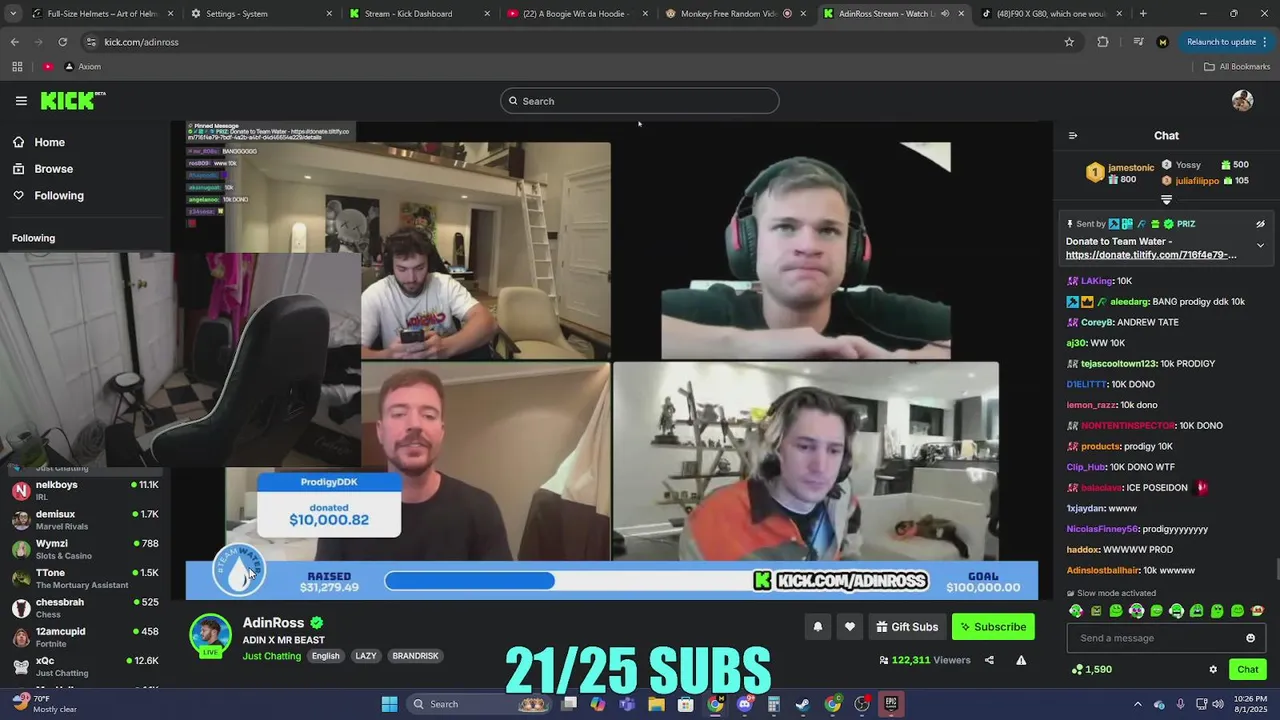View site information icon in address bar
This screenshot has width=1280, height=720.
tap(91, 42)
